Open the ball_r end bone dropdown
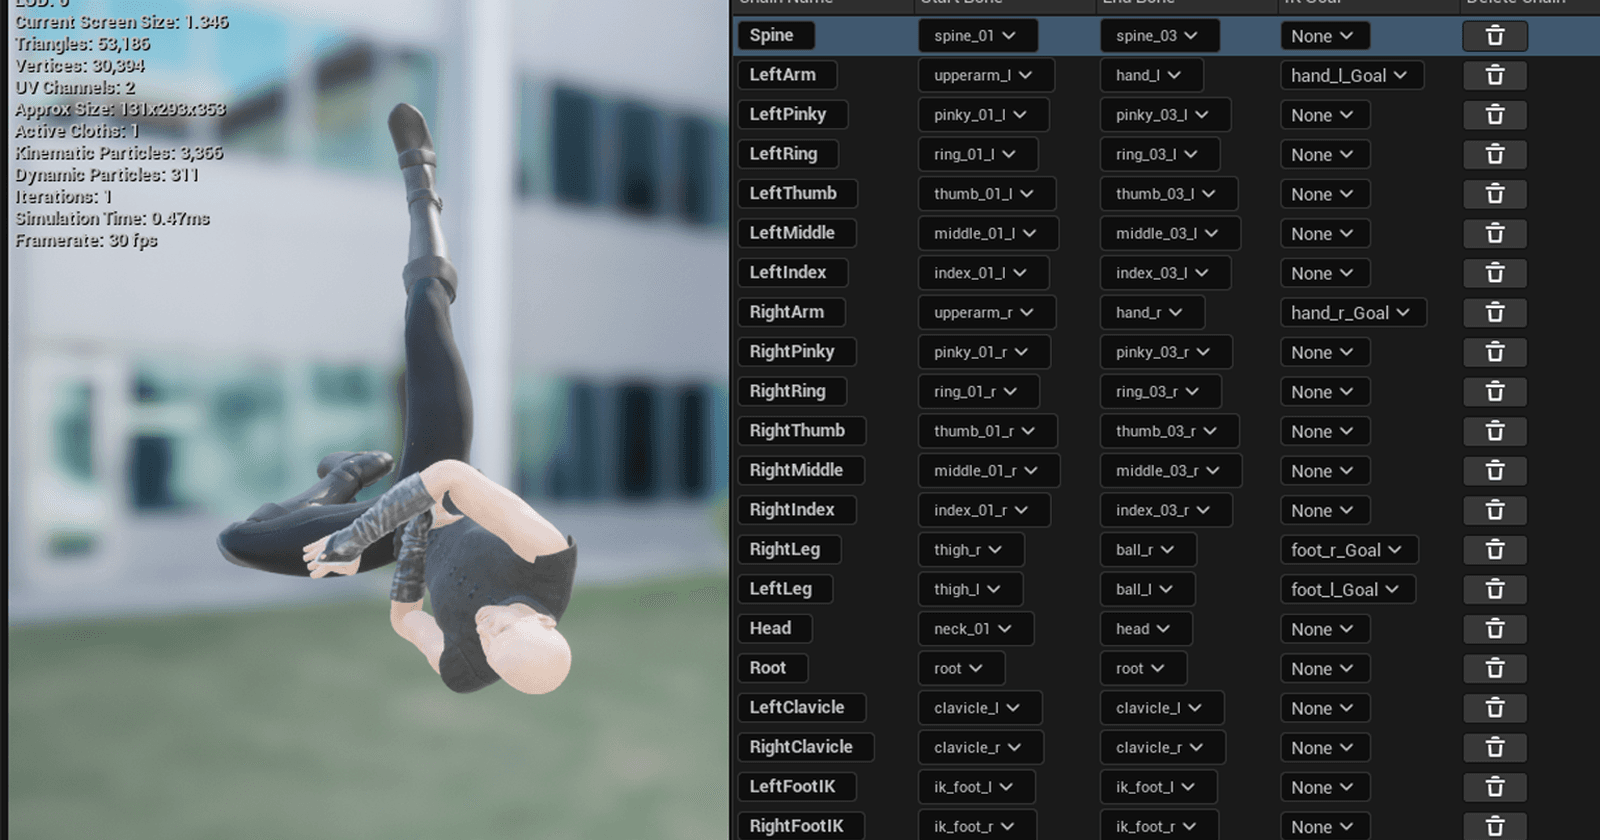The height and width of the screenshot is (840, 1600). pos(1148,550)
